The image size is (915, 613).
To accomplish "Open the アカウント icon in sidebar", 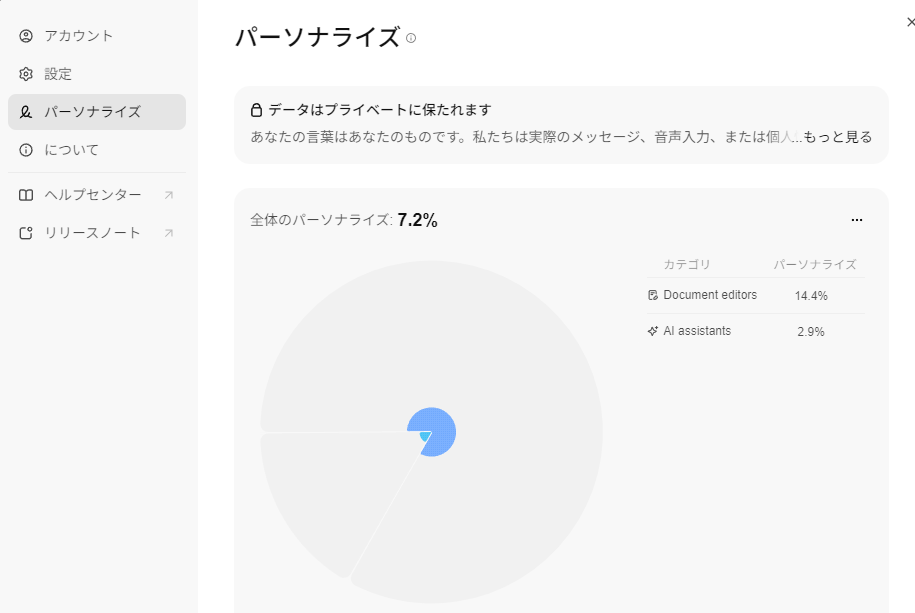I will [x=26, y=36].
